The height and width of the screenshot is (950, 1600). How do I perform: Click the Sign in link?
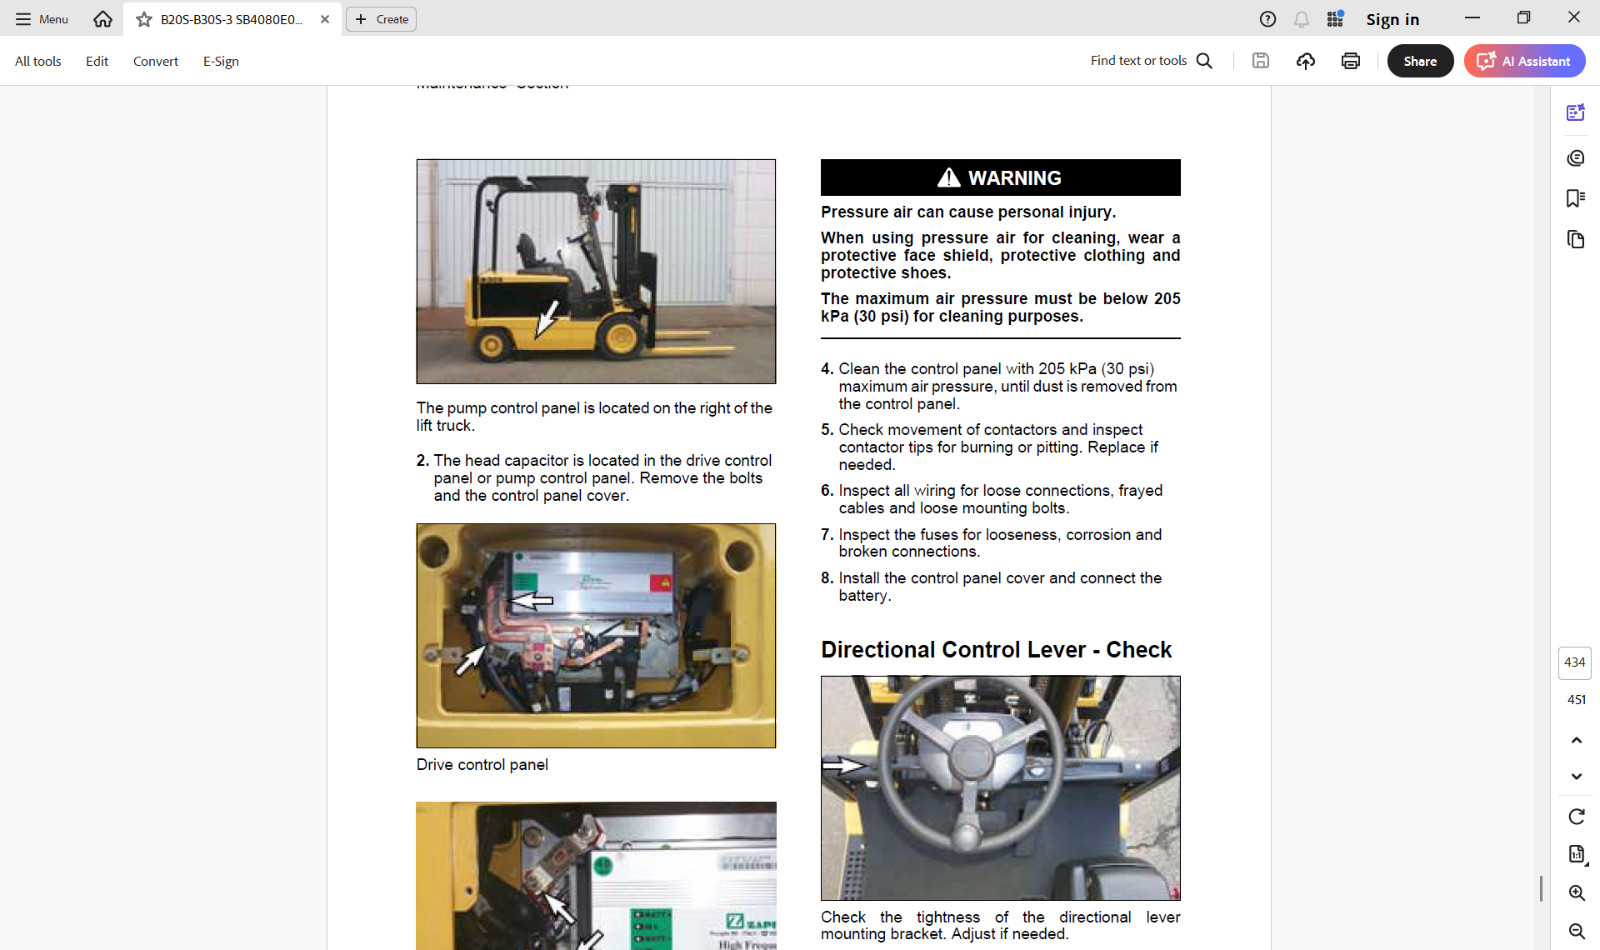[1392, 19]
